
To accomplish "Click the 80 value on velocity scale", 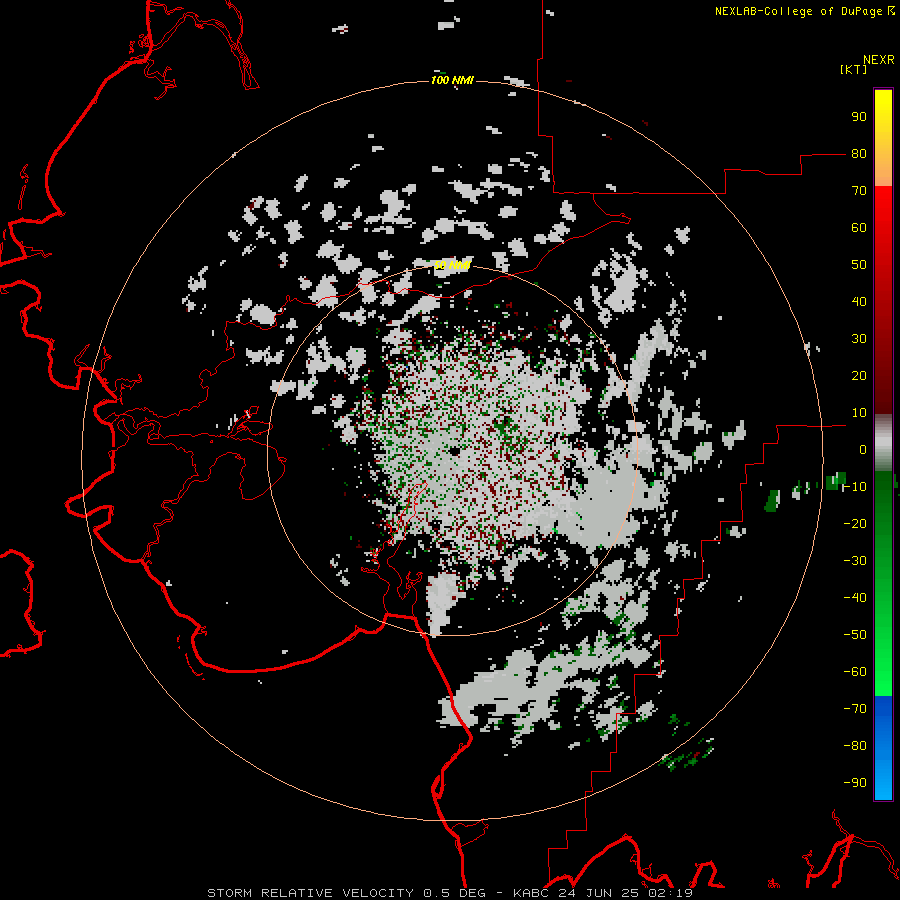I will pyautogui.click(x=859, y=154).
